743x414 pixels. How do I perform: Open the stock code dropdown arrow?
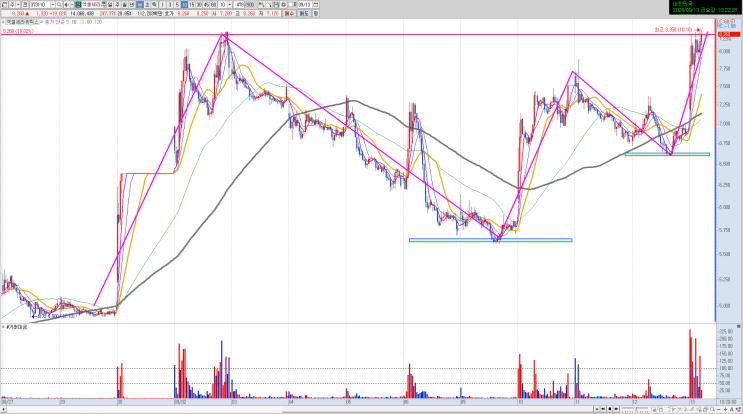(53, 4)
